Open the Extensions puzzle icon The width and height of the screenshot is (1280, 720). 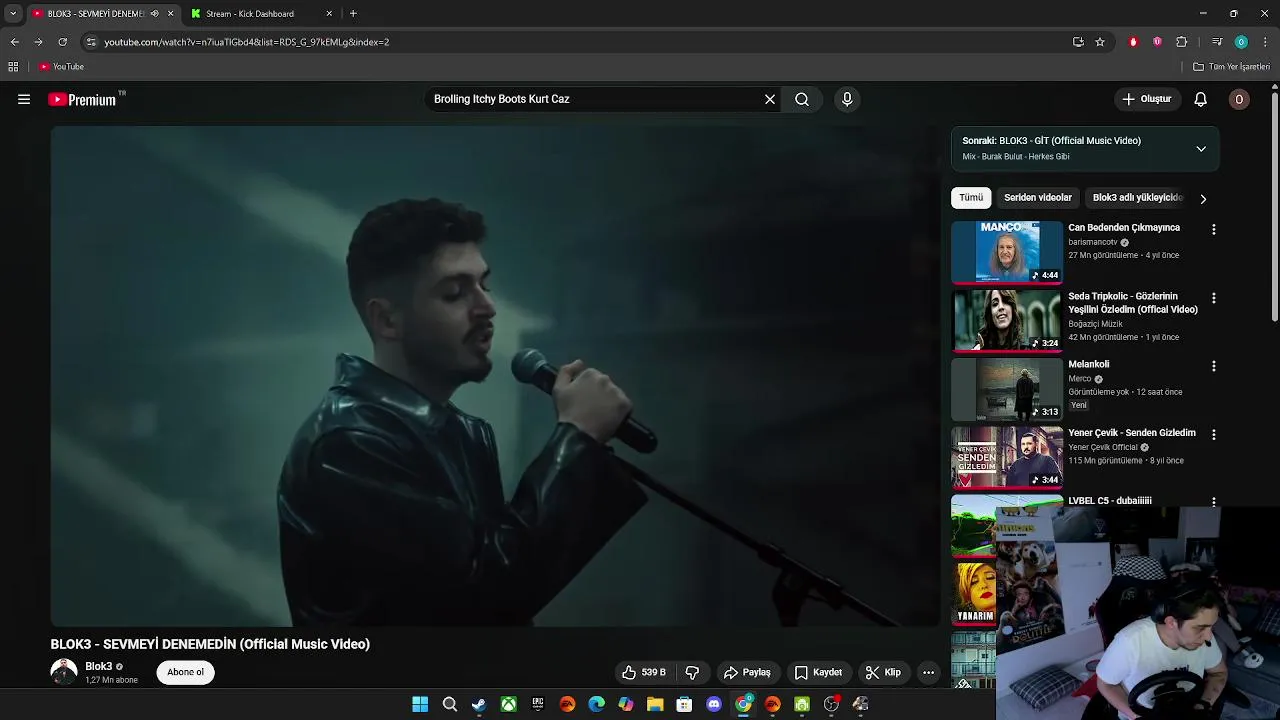(x=1182, y=42)
